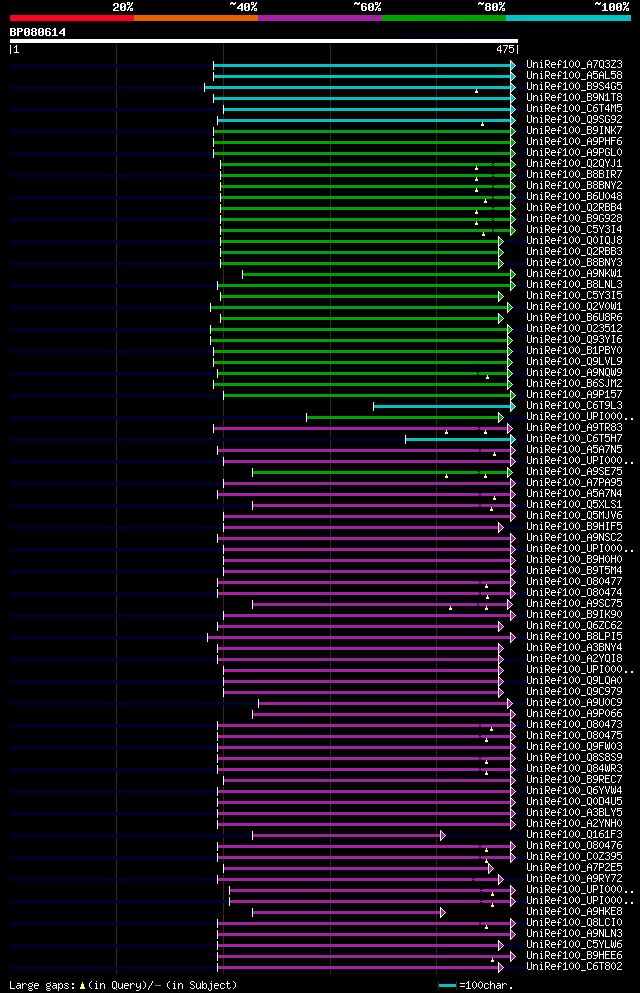Viewport: 640px width, 993px height.
Task: Select hit UniRef100_B6U048
Action: [574, 196]
